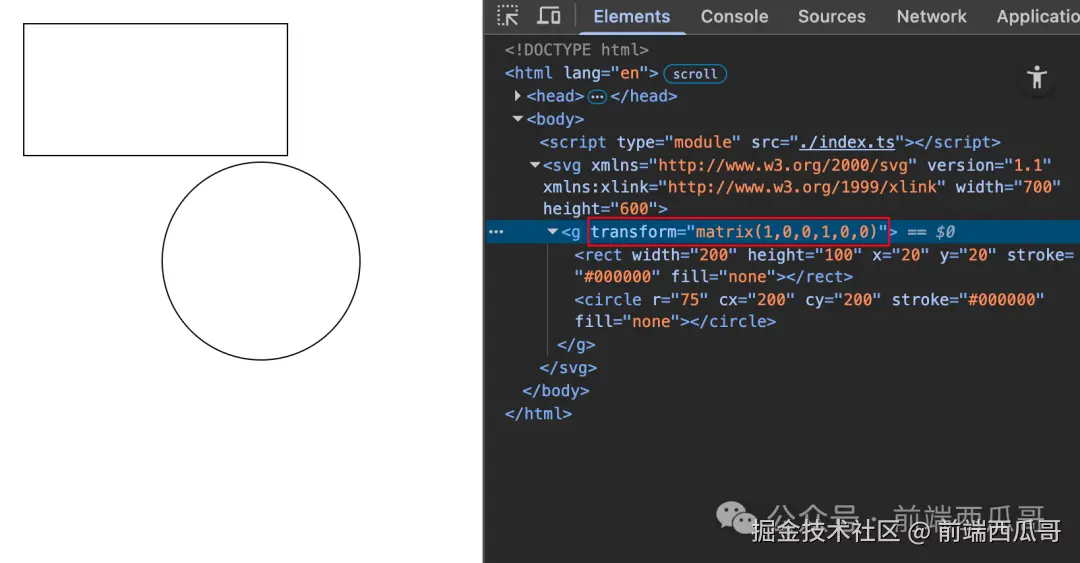Screen dimensions: 1080x563
Task: Click the rect fill="none" attribute
Action: (723, 277)
